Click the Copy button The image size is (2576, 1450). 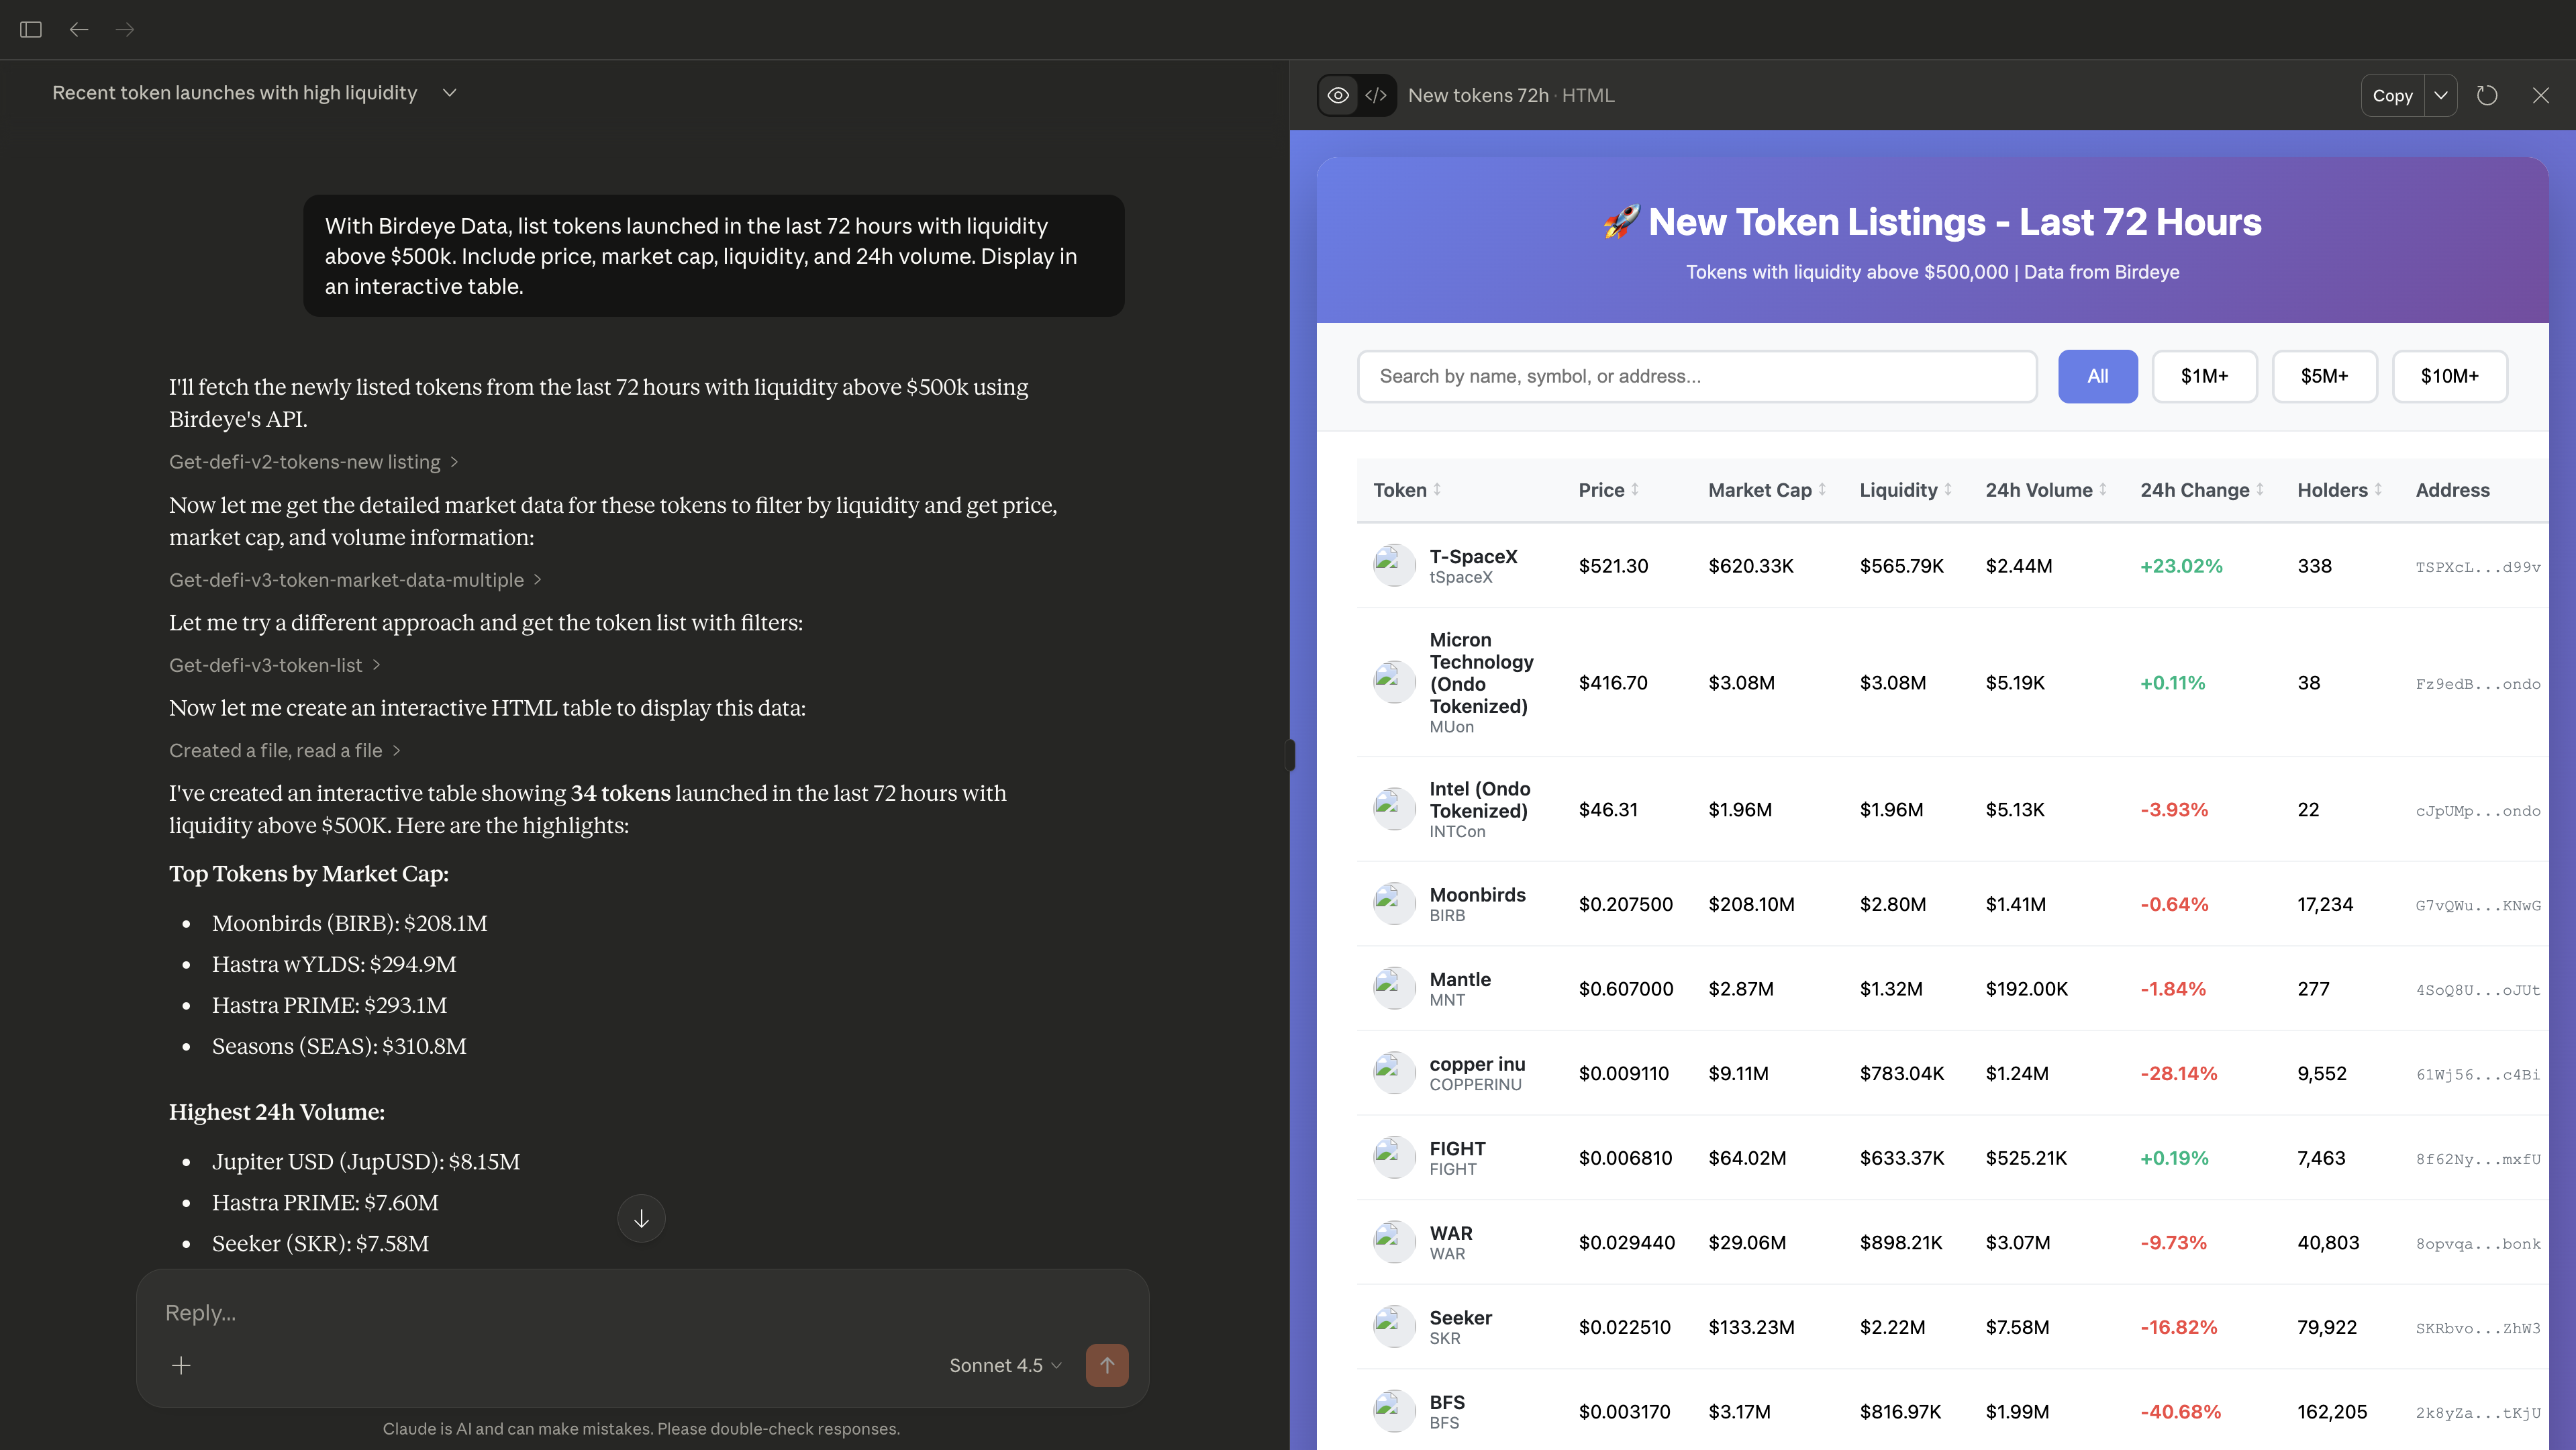[x=2392, y=95]
